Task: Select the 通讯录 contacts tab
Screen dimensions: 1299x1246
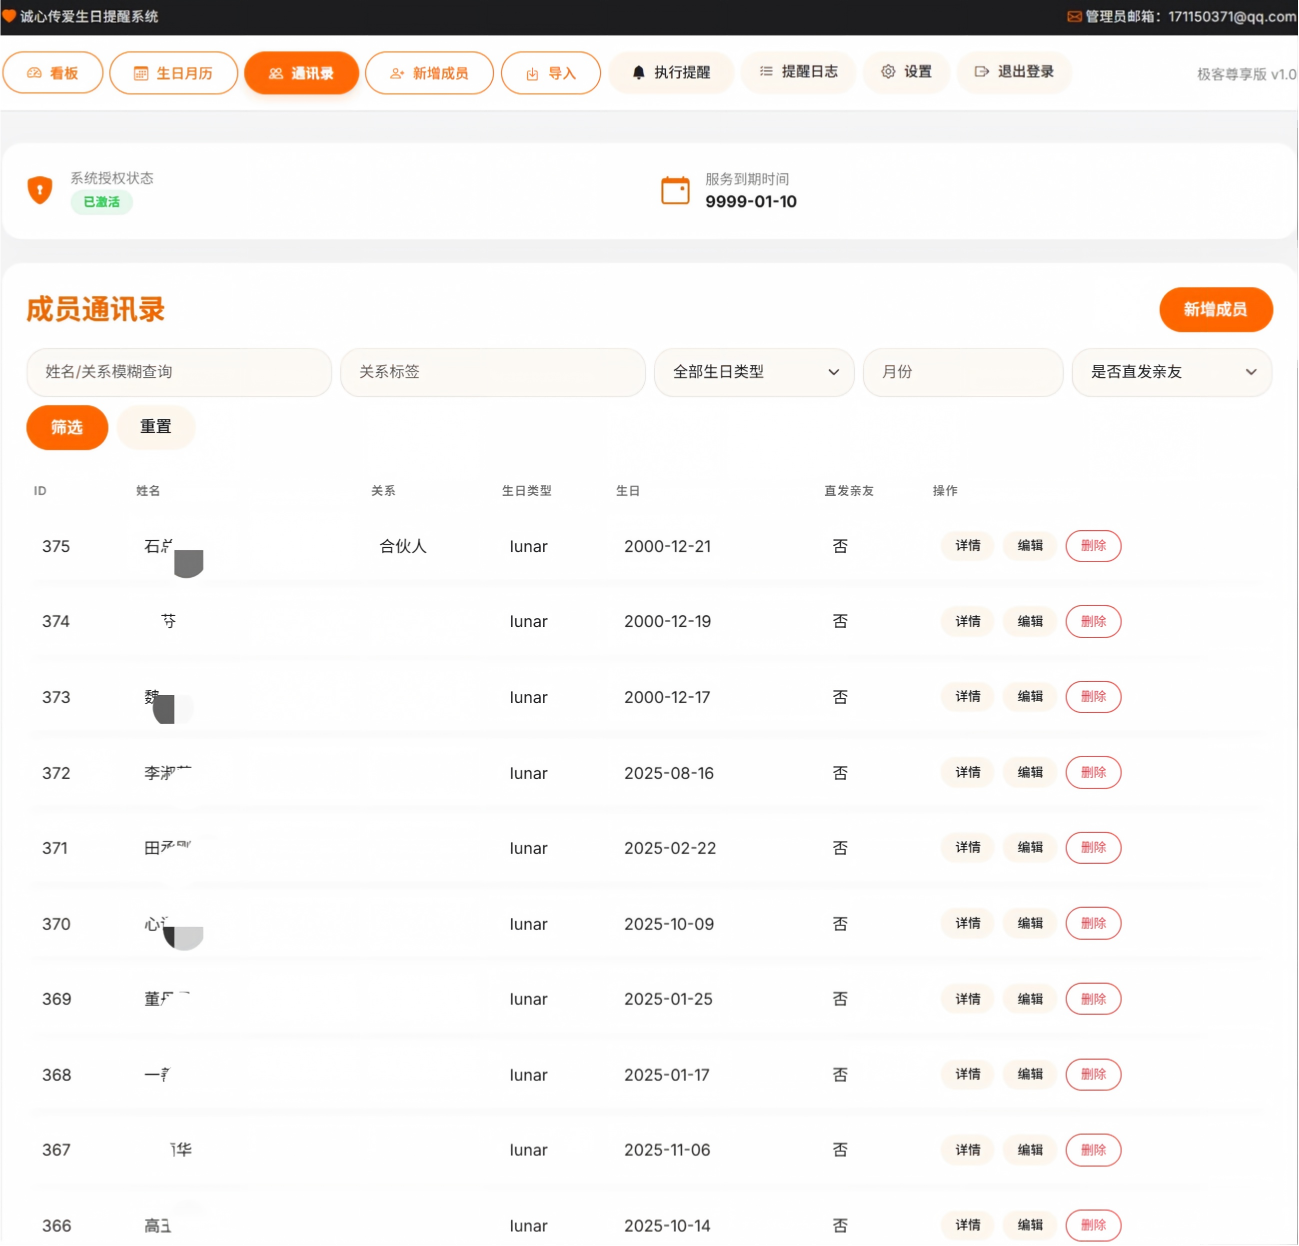Action: (x=301, y=73)
